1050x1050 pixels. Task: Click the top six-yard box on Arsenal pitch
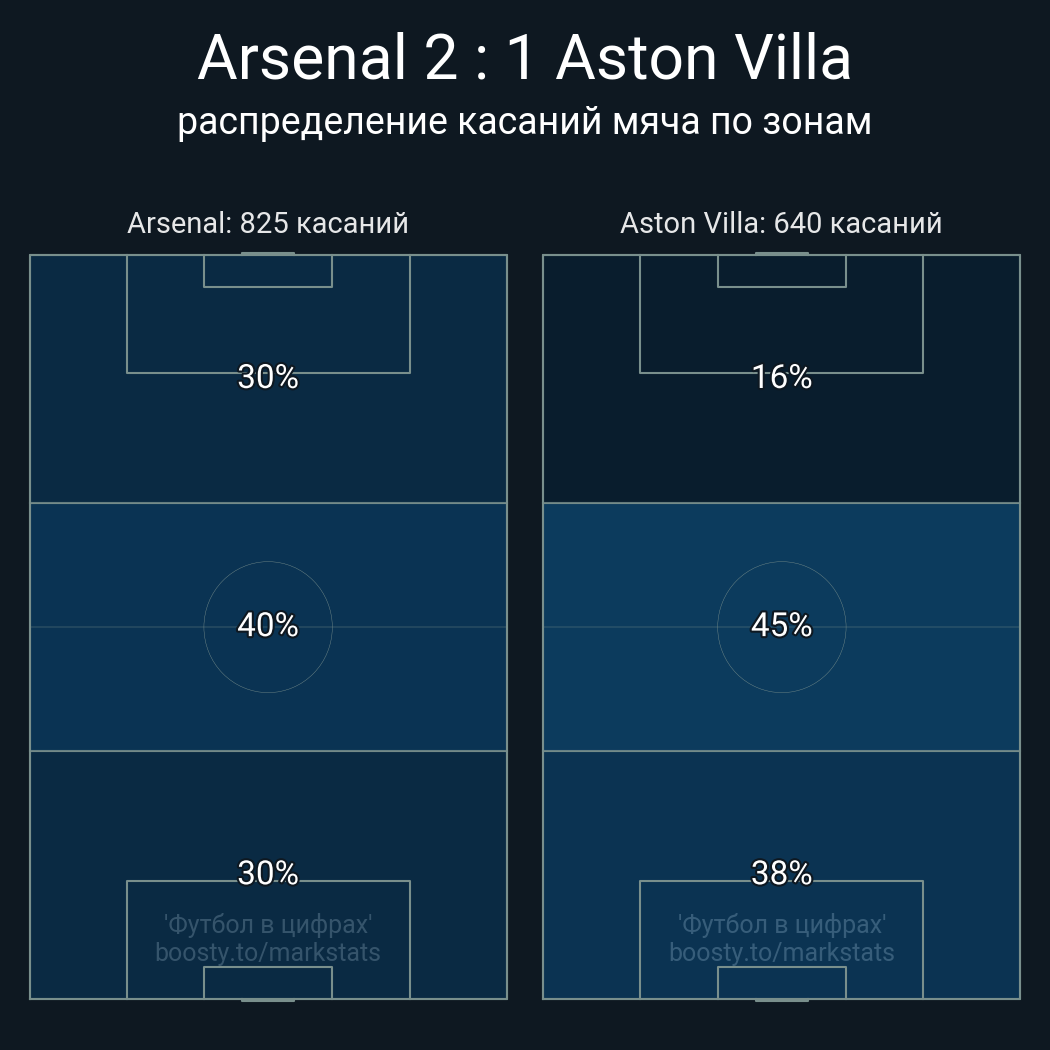point(268,271)
